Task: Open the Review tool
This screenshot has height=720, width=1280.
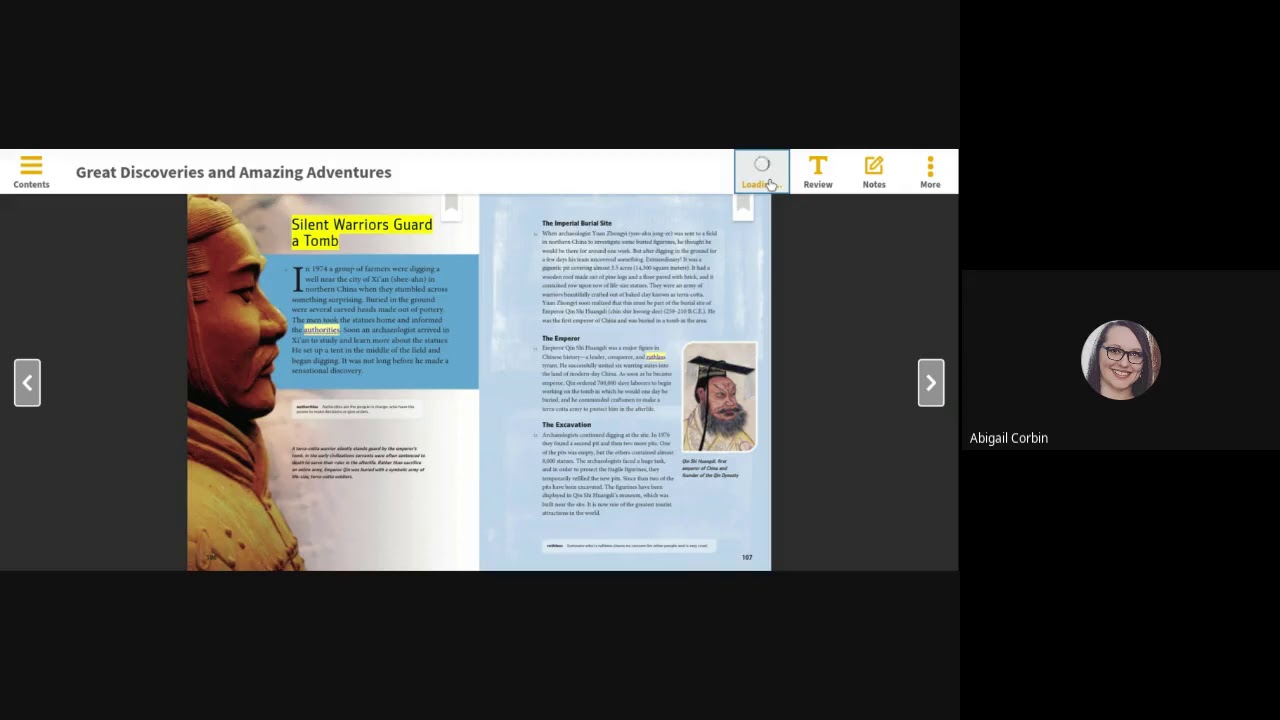Action: coord(817,172)
